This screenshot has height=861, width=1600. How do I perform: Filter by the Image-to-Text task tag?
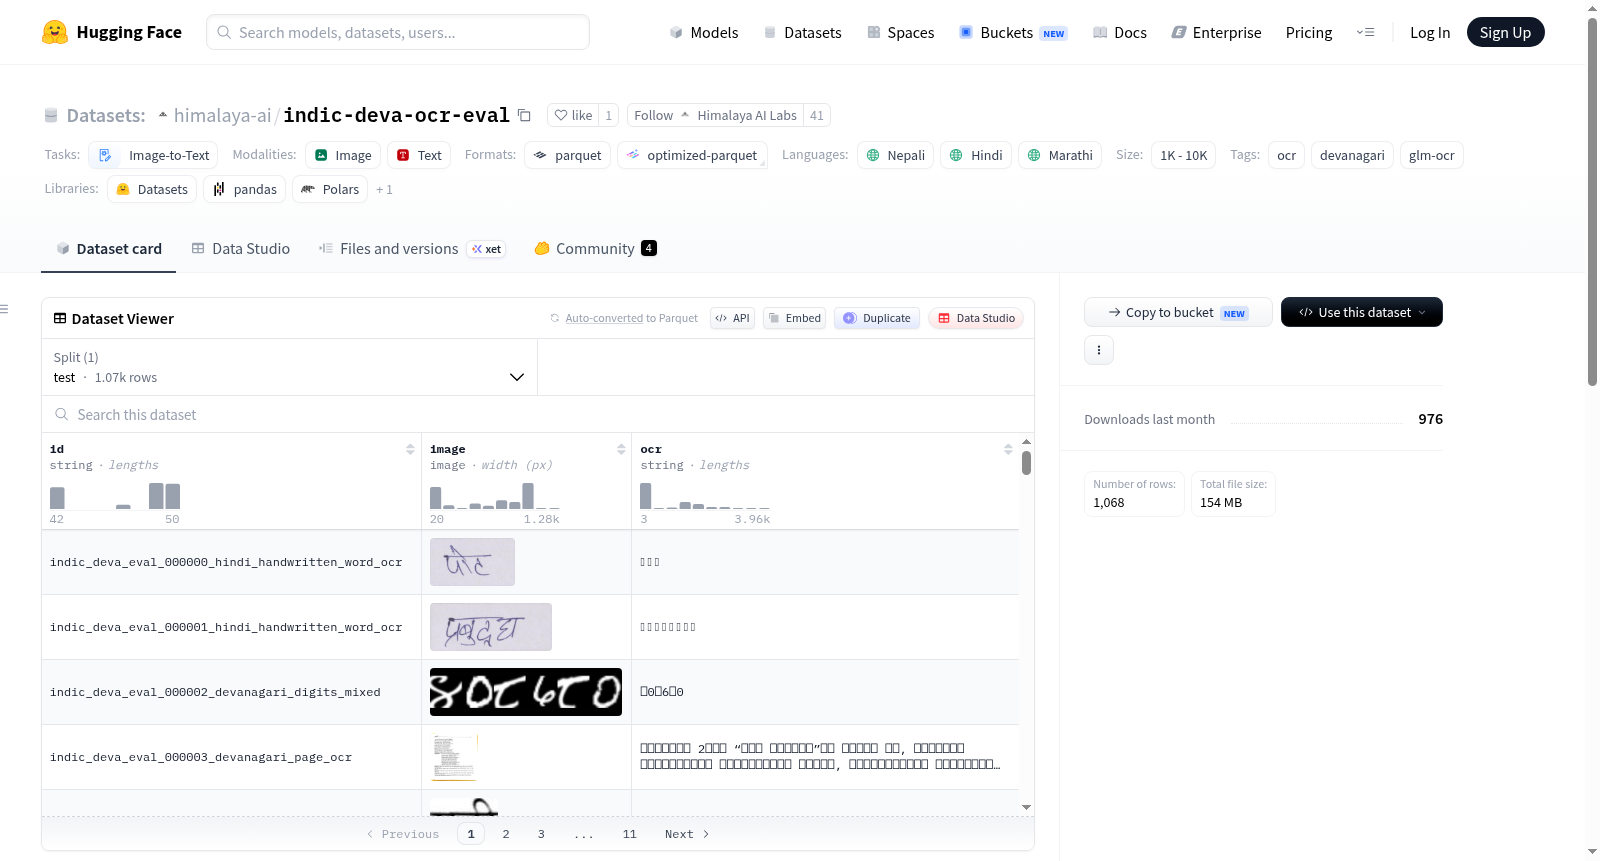pos(154,155)
